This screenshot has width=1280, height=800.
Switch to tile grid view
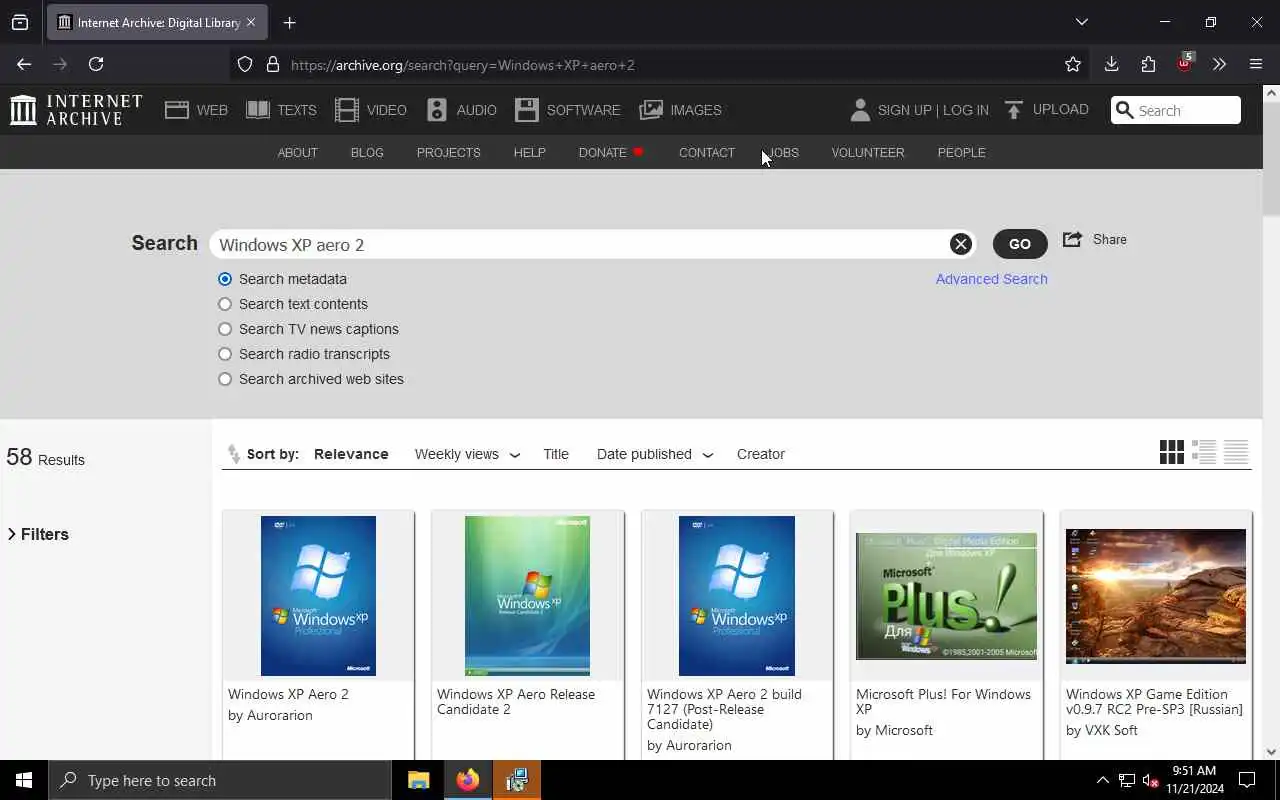click(x=1172, y=452)
